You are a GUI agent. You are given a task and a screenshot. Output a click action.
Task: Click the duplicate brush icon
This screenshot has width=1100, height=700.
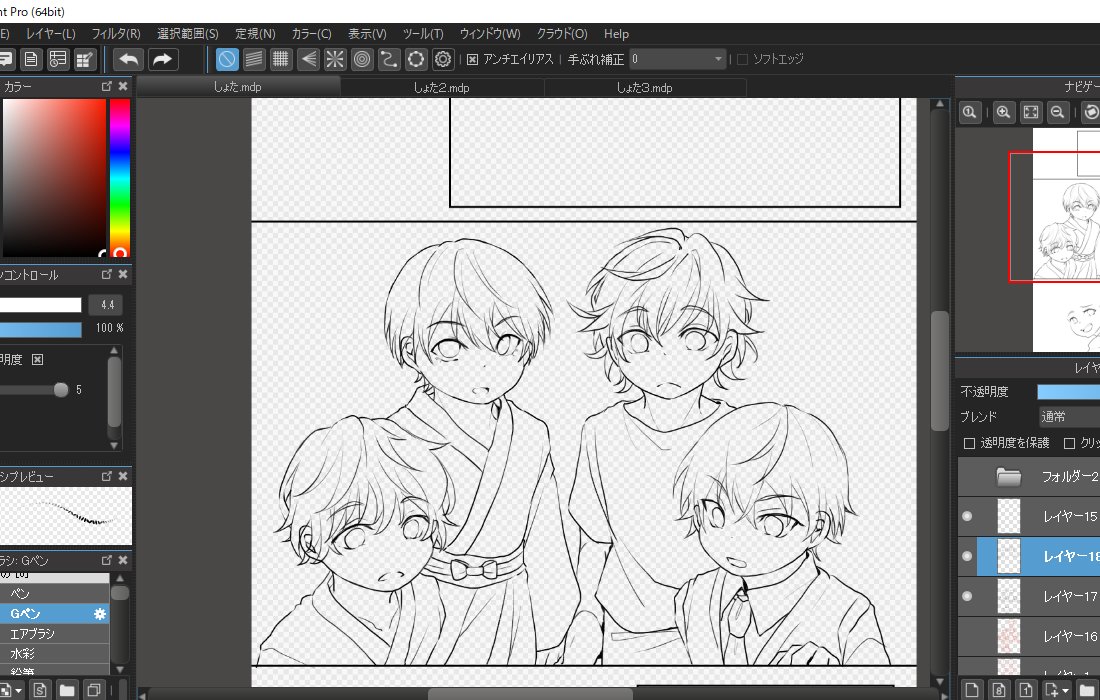coord(93,690)
